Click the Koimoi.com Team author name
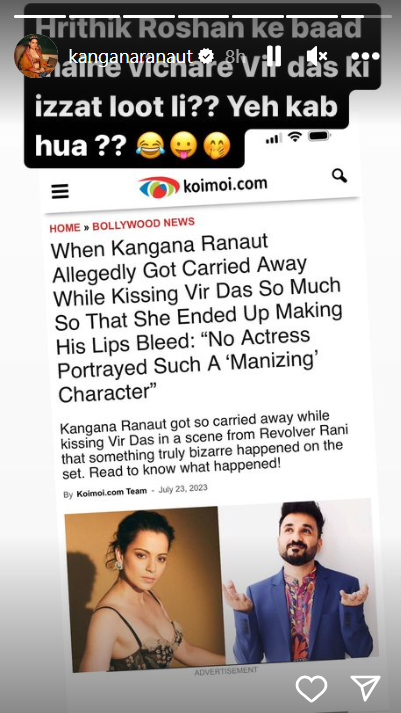This screenshot has height=713, width=401. tap(111, 492)
